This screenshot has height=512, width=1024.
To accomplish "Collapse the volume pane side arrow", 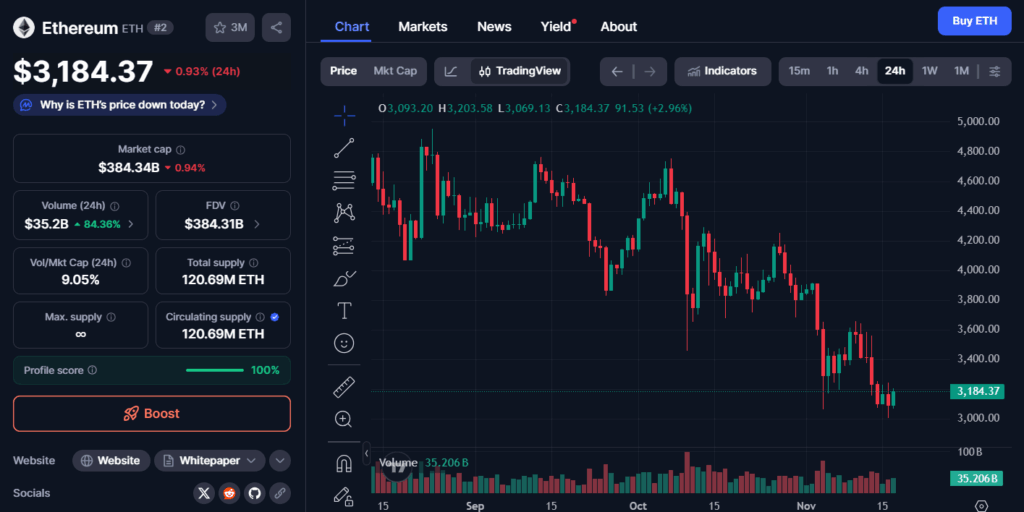I will pos(366,453).
